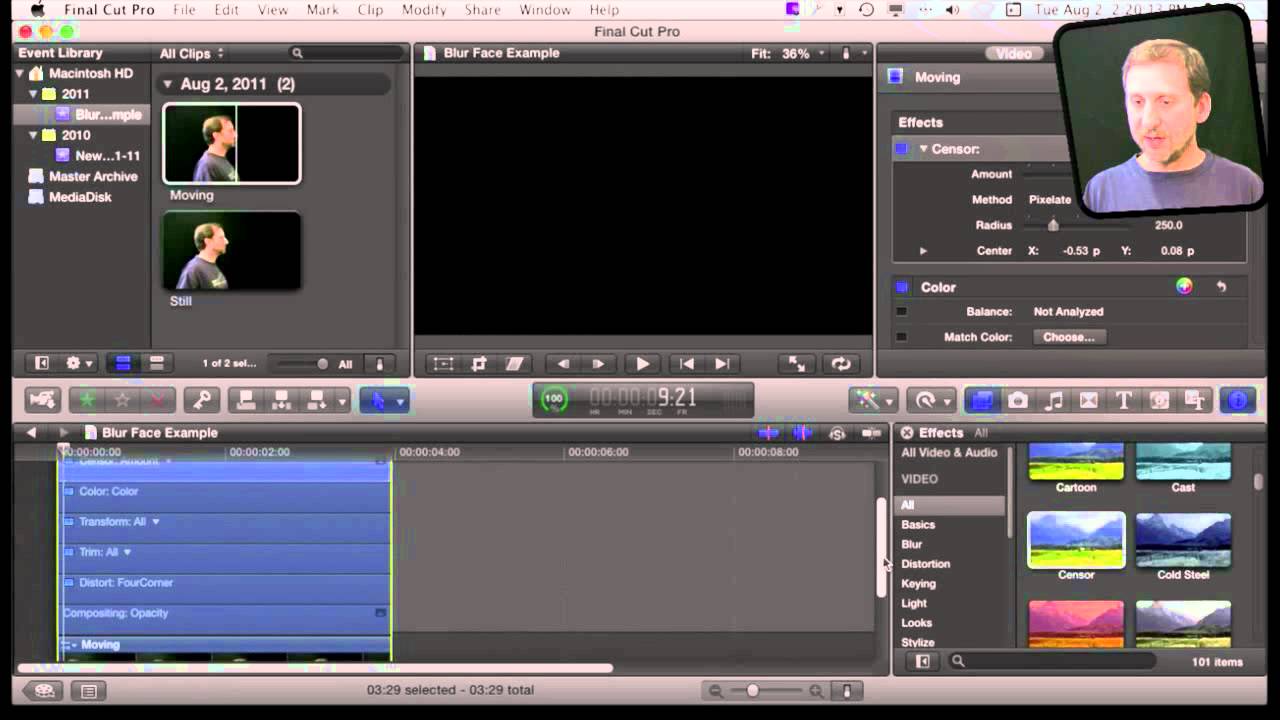Image resolution: width=1280 pixels, height=720 pixels.
Task: Open the All Clips filter dropdown
Action: pyautogui.click(x=192, y=53)
